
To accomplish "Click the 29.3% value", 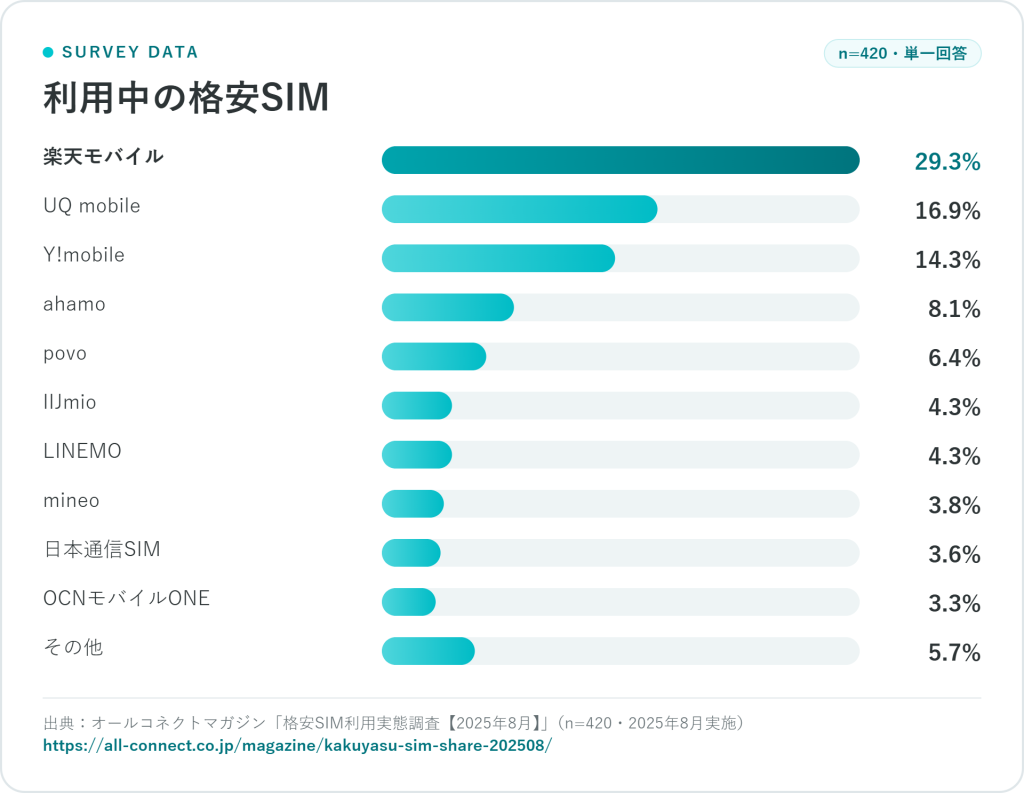I will tap(948, 161).
